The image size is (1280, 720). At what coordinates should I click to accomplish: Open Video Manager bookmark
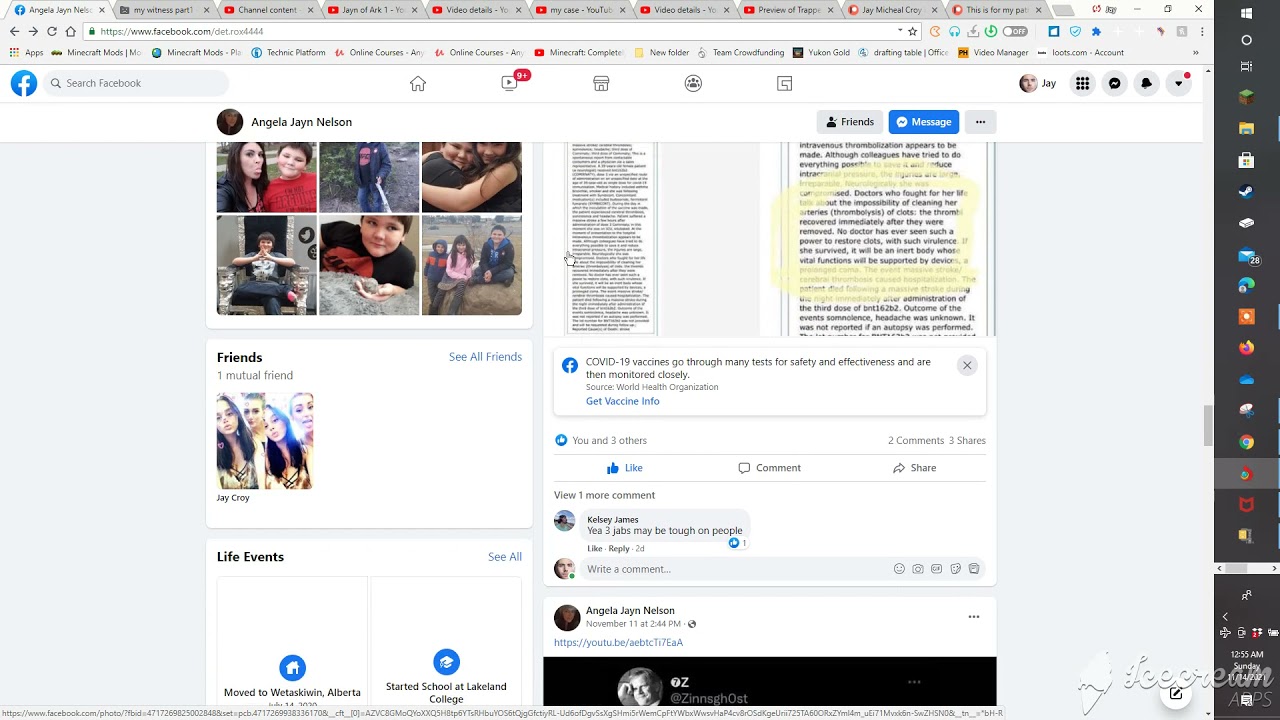[993, 52]
